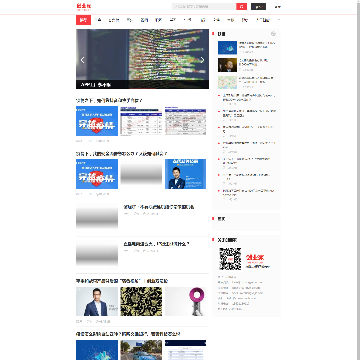
Task: Advance carousel with the right arrow
Action: coord(202,60)
